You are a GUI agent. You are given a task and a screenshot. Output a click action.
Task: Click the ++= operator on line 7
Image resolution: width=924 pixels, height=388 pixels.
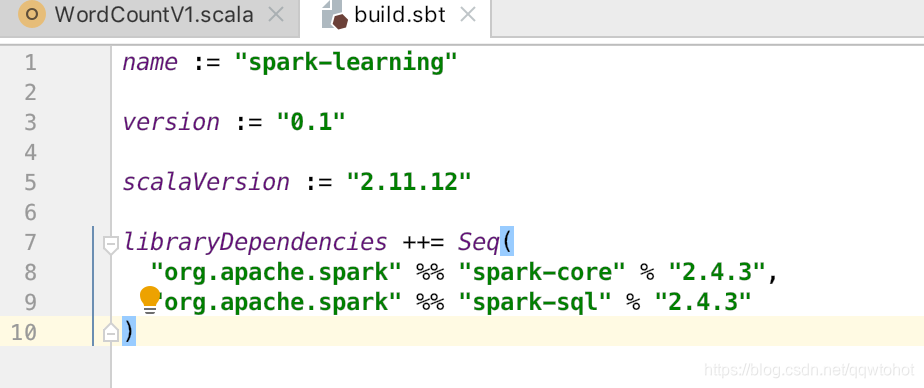[423, 243]
